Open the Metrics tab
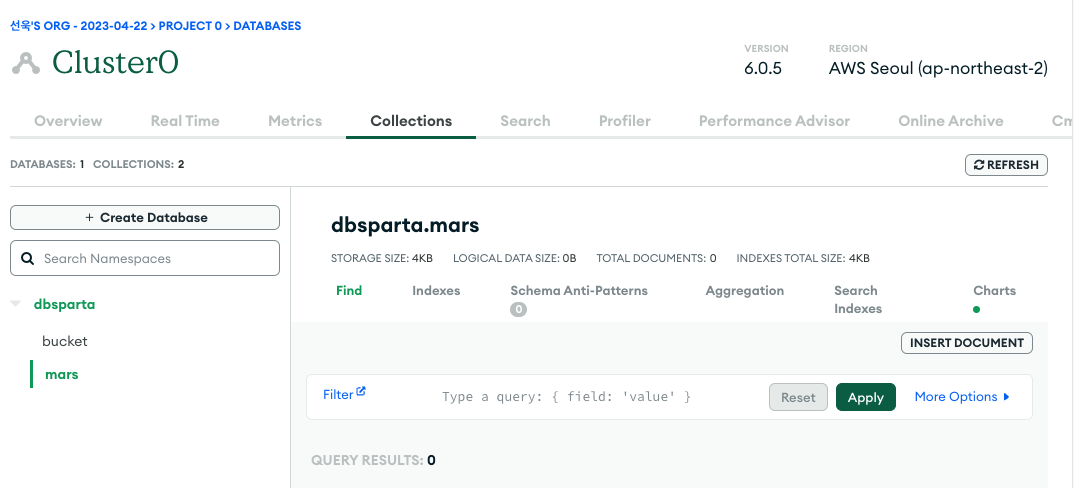 coord(295,121)
